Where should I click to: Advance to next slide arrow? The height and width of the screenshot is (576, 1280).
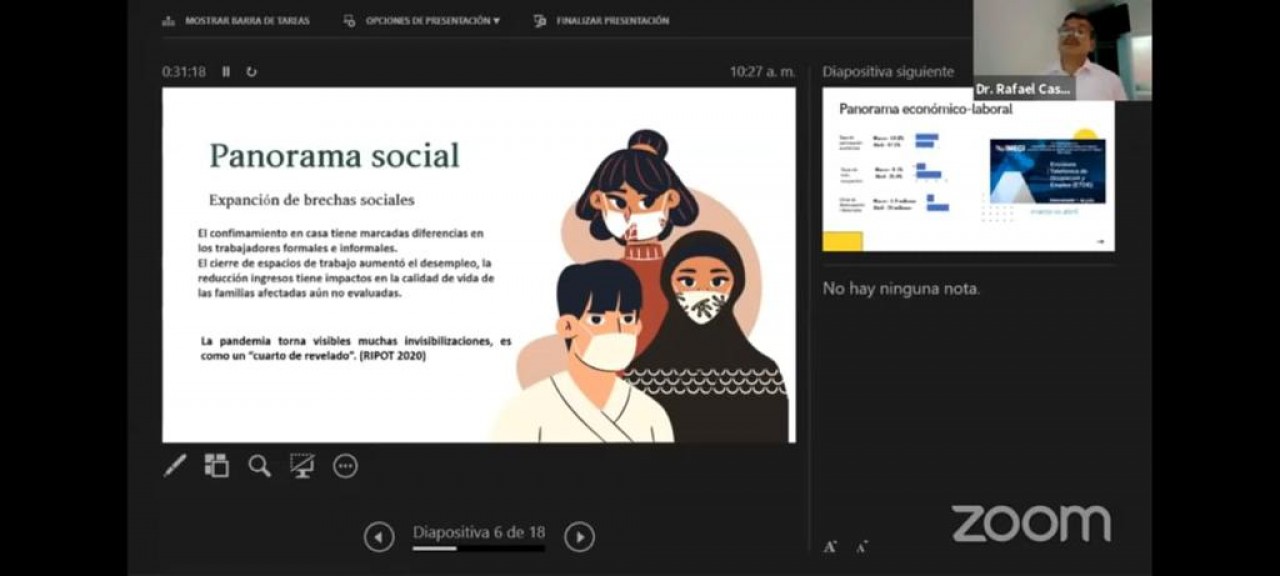579,537
